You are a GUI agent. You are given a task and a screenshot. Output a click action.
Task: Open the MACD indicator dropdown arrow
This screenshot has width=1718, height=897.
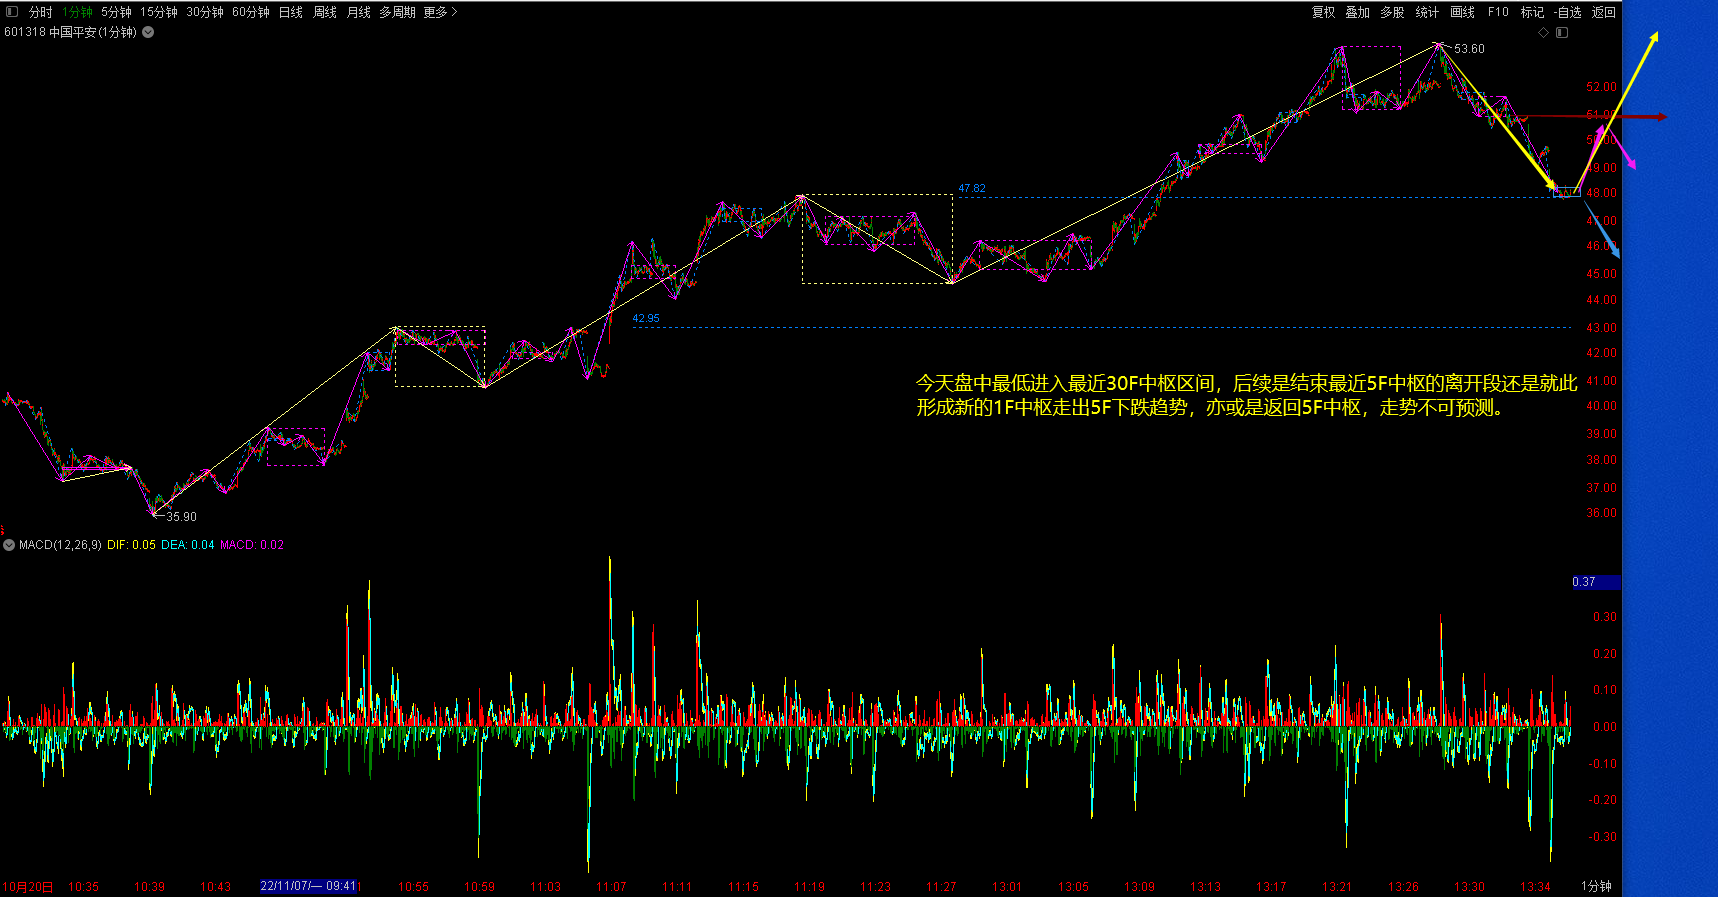pyautogui.click(x=9, y=545)
